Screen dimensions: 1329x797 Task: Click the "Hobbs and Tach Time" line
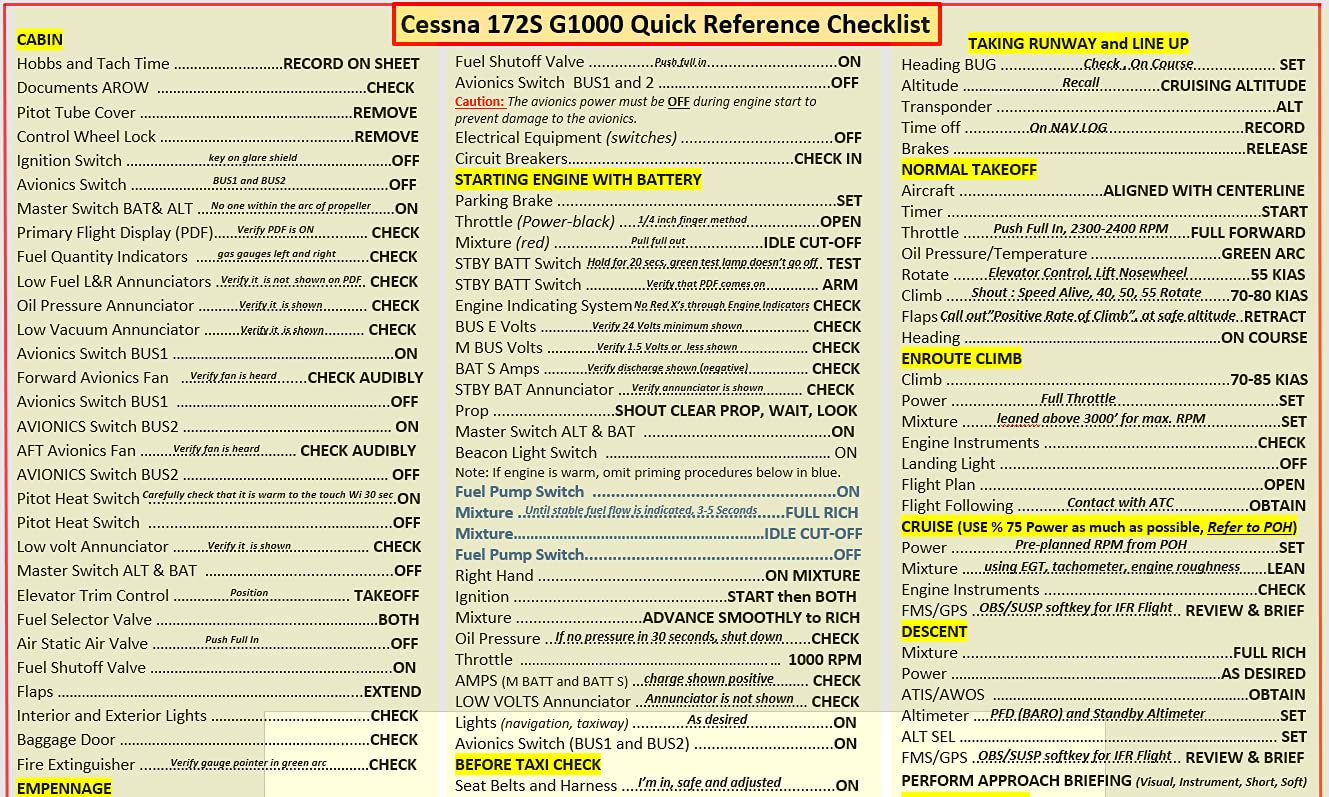point(218,64)
